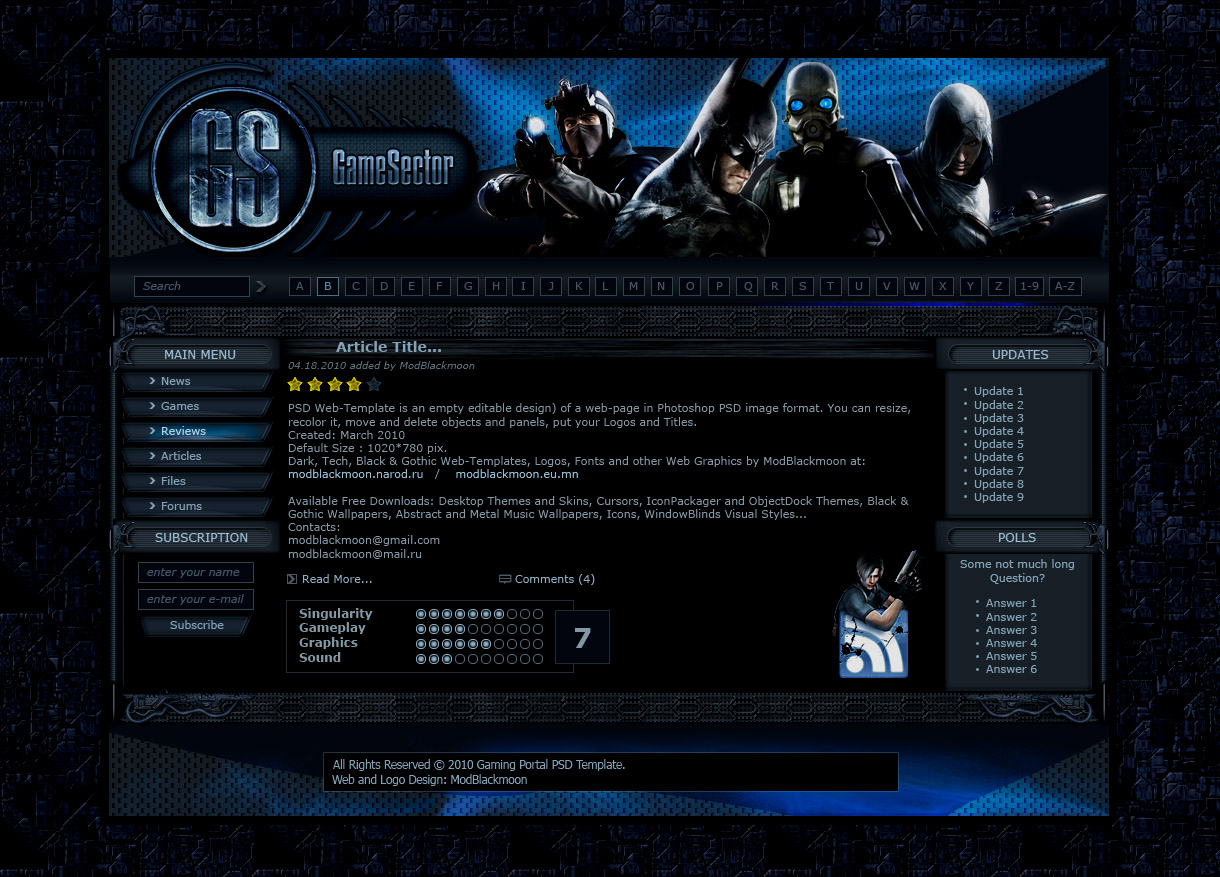Click the Subscribe button

(196, 625)
